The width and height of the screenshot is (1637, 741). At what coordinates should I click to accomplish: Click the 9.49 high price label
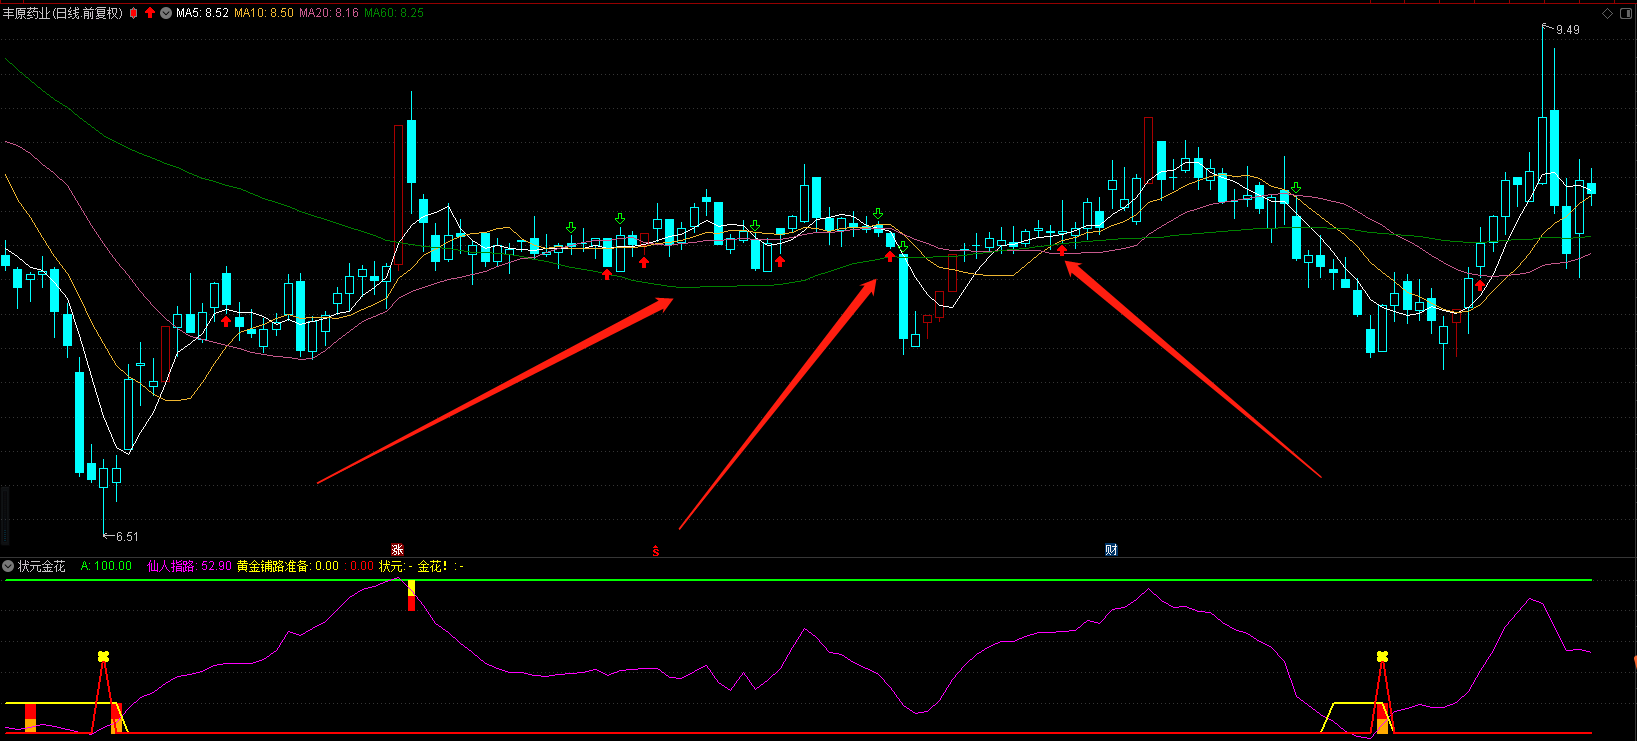(x=1568, y=30)
